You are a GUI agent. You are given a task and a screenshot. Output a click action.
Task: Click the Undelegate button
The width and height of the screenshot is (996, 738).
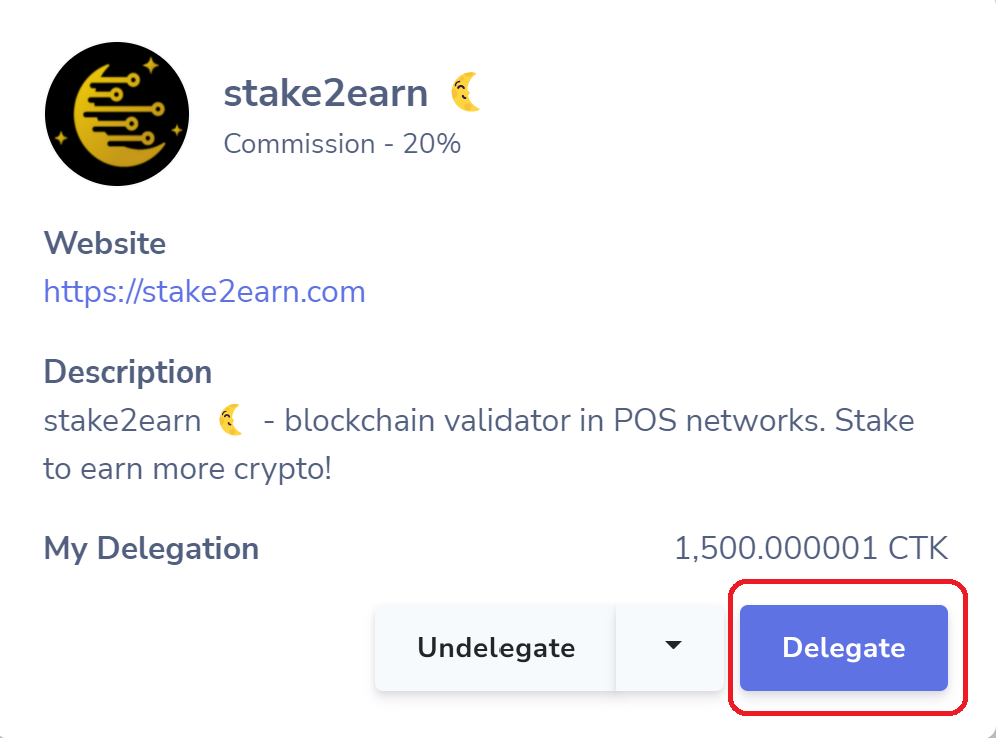click(x=495, y=647)
